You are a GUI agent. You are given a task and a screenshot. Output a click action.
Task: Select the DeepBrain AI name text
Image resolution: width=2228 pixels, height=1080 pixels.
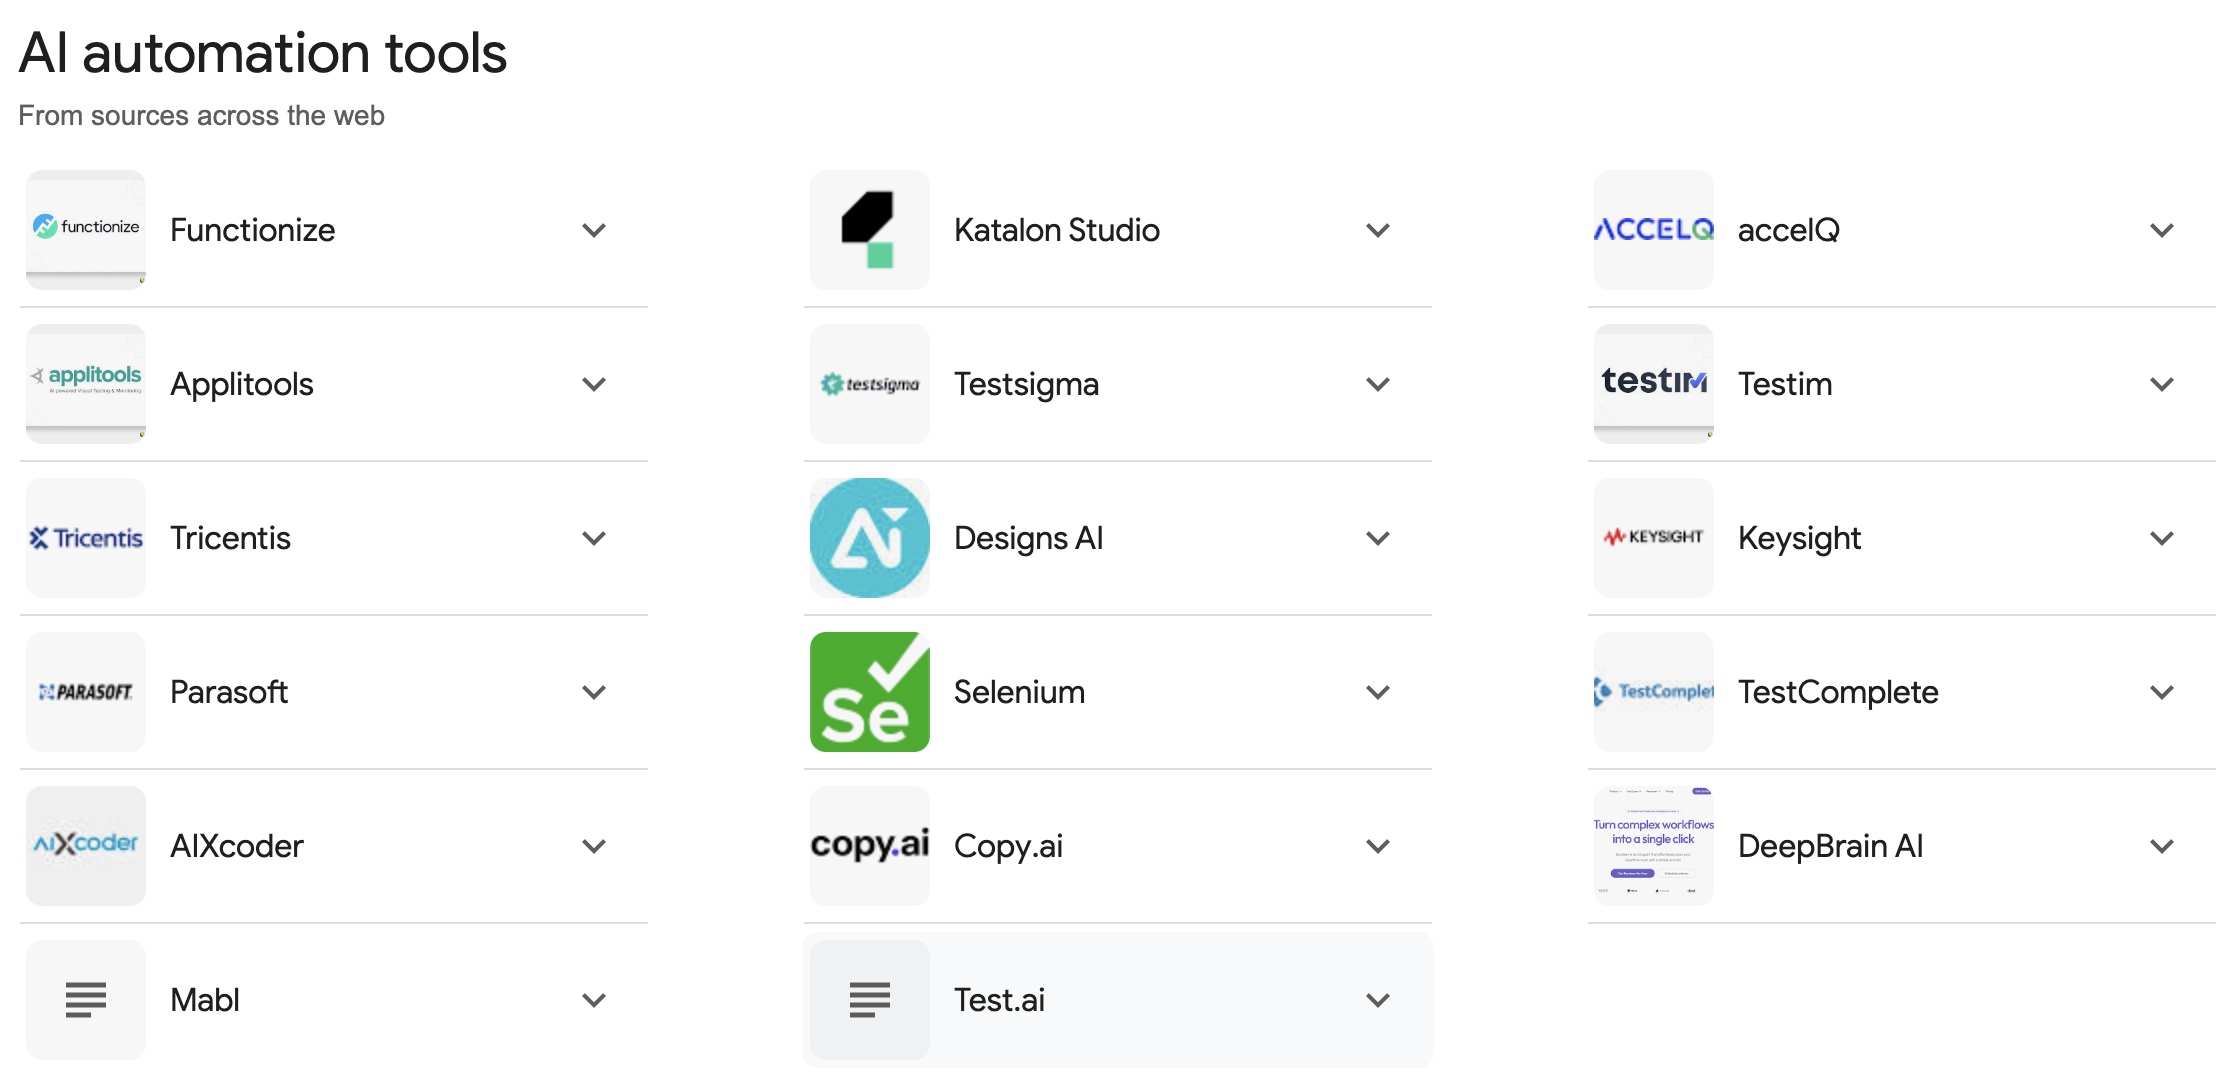1831,846
